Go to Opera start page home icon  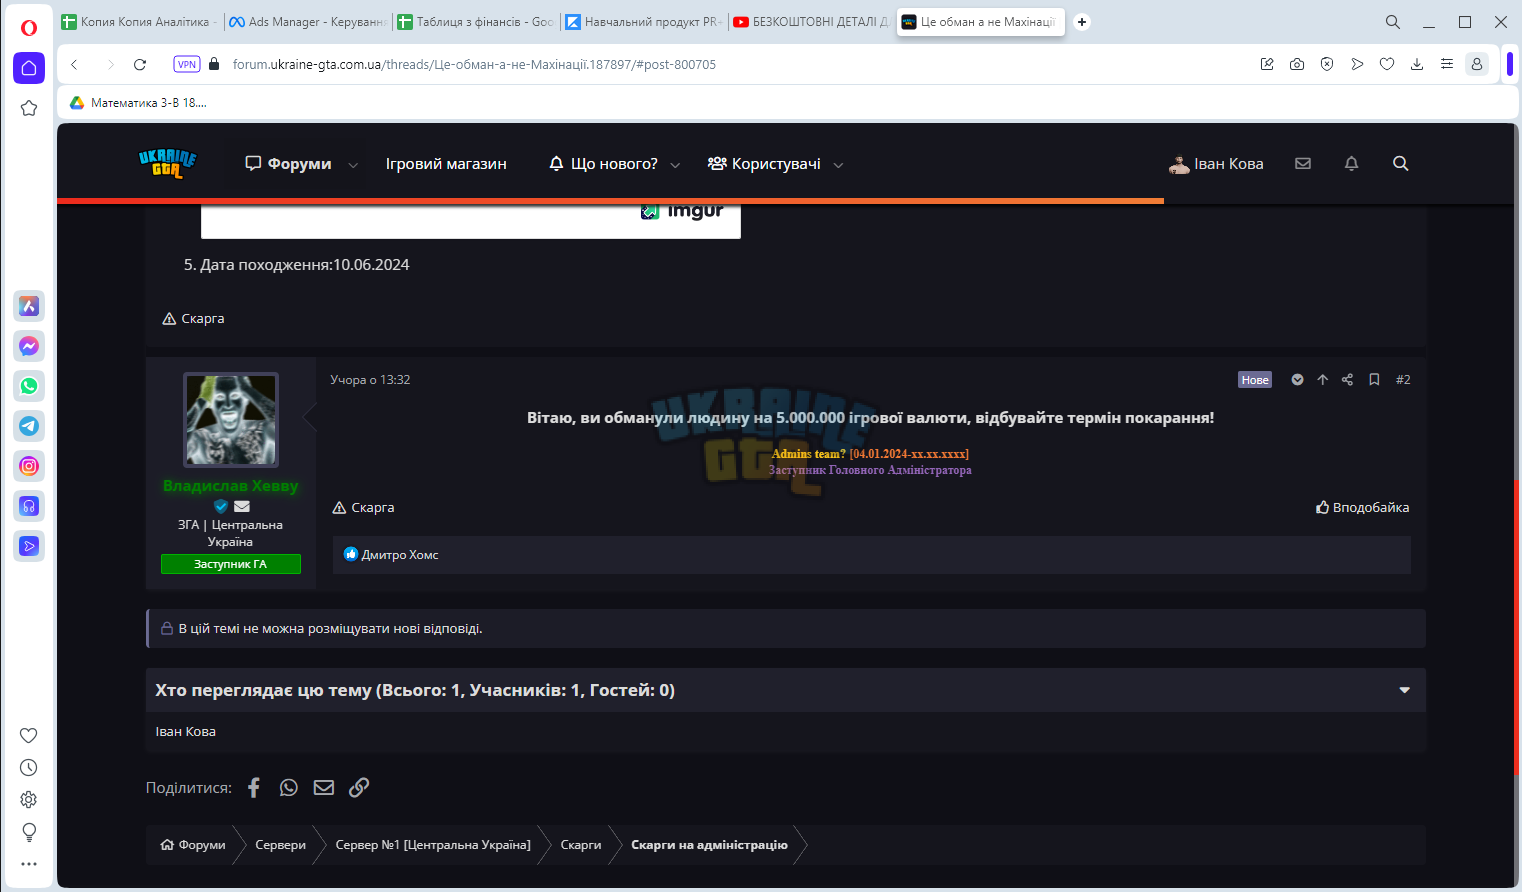[x=29, y=68]
